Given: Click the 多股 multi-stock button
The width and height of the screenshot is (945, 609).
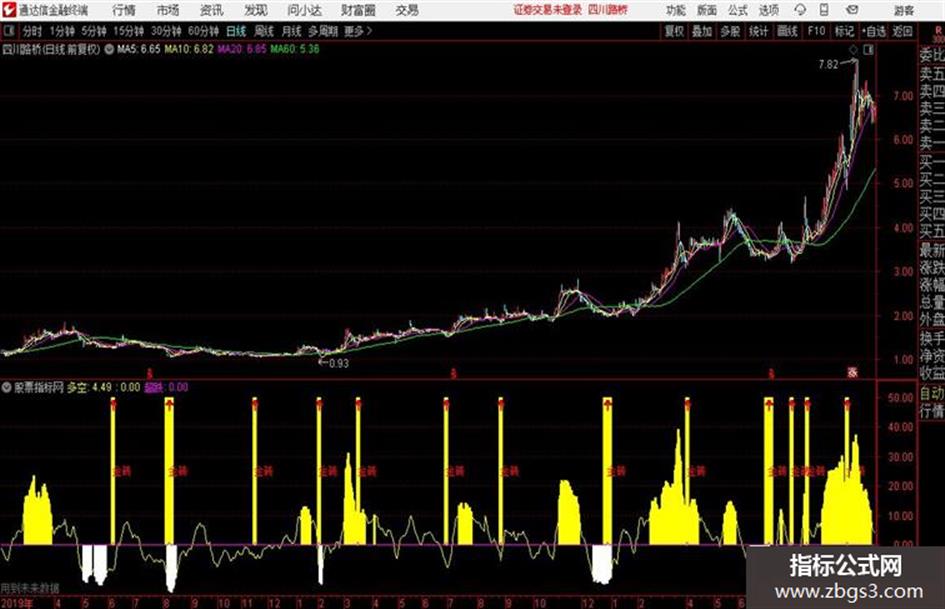Looking at the screenshot, I should (x=730, y=31).
